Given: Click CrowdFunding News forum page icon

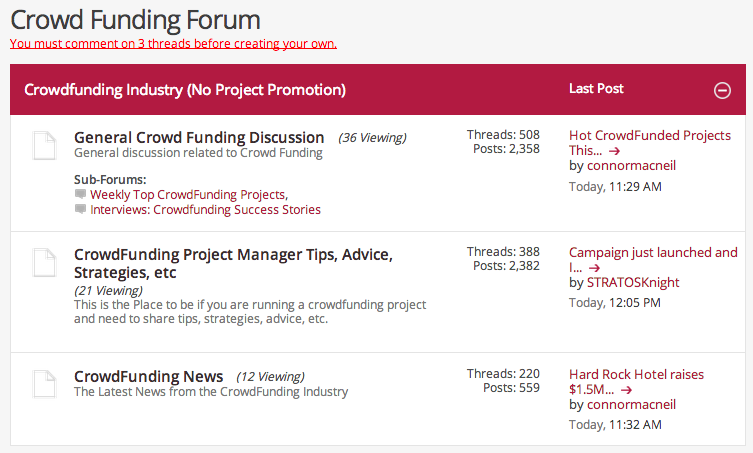Looking at the screenshot, I should 44,385.
